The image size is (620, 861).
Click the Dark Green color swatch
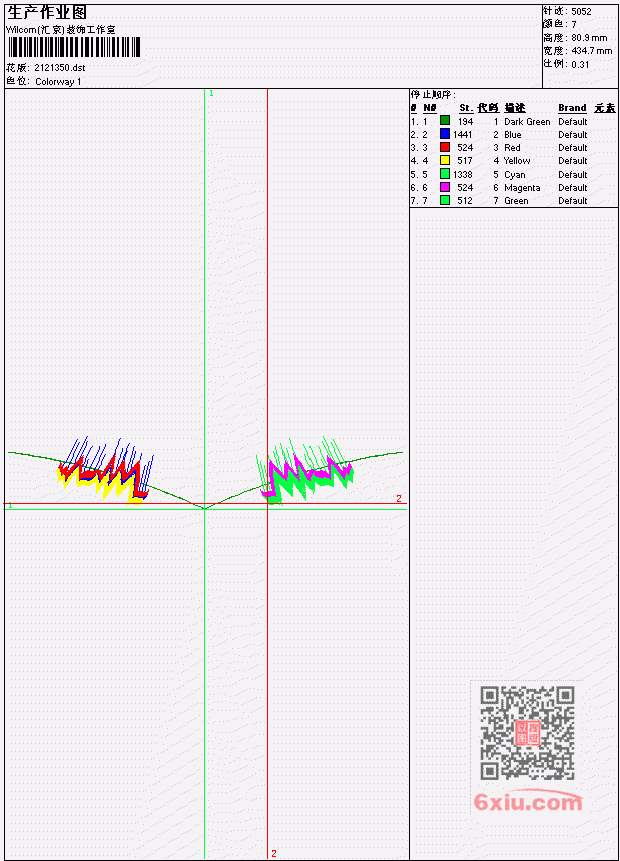pos(445,121)
